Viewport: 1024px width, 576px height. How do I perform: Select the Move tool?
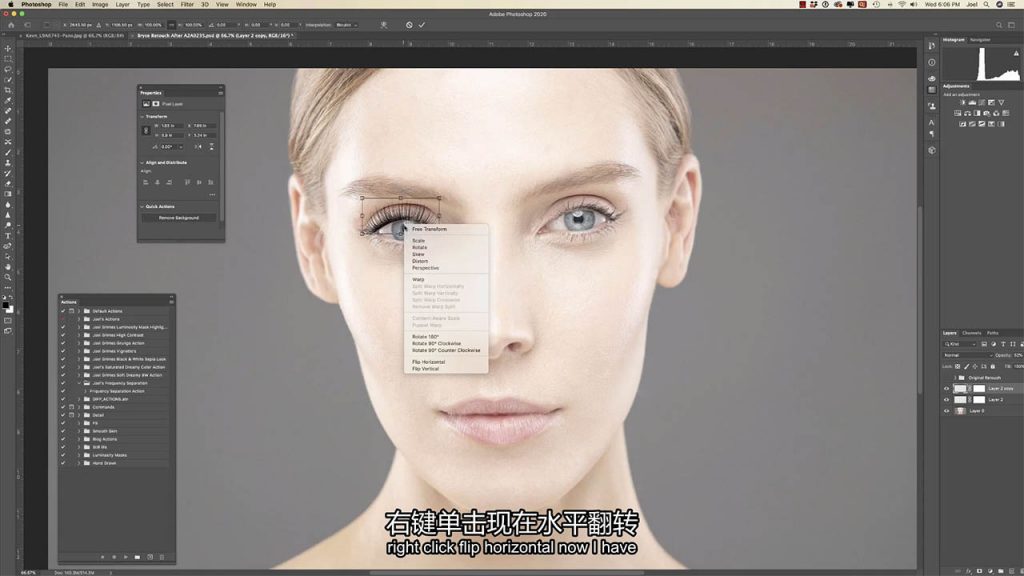pos(8,48)
